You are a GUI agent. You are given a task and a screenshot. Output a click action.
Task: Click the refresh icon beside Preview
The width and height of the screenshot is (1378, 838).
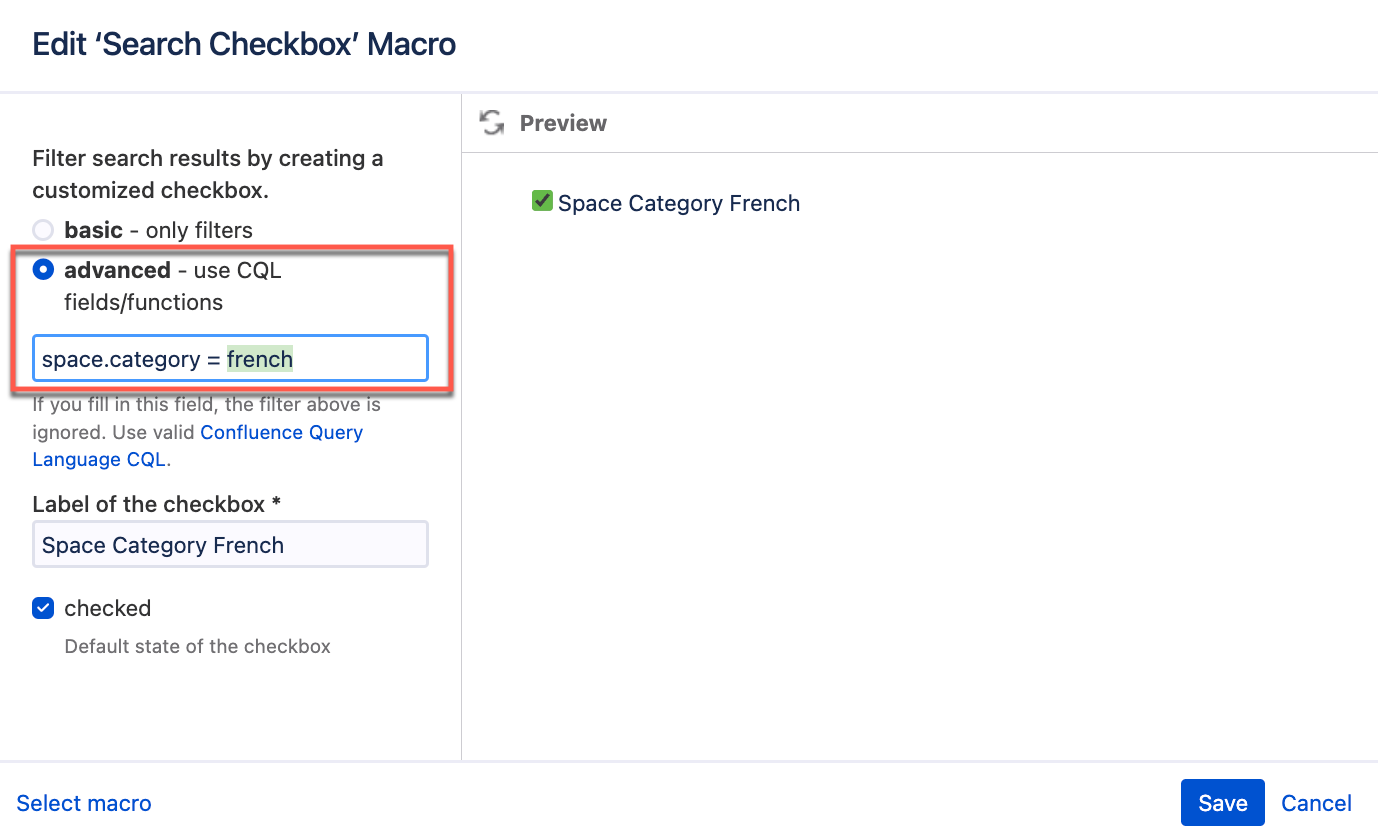491,123
